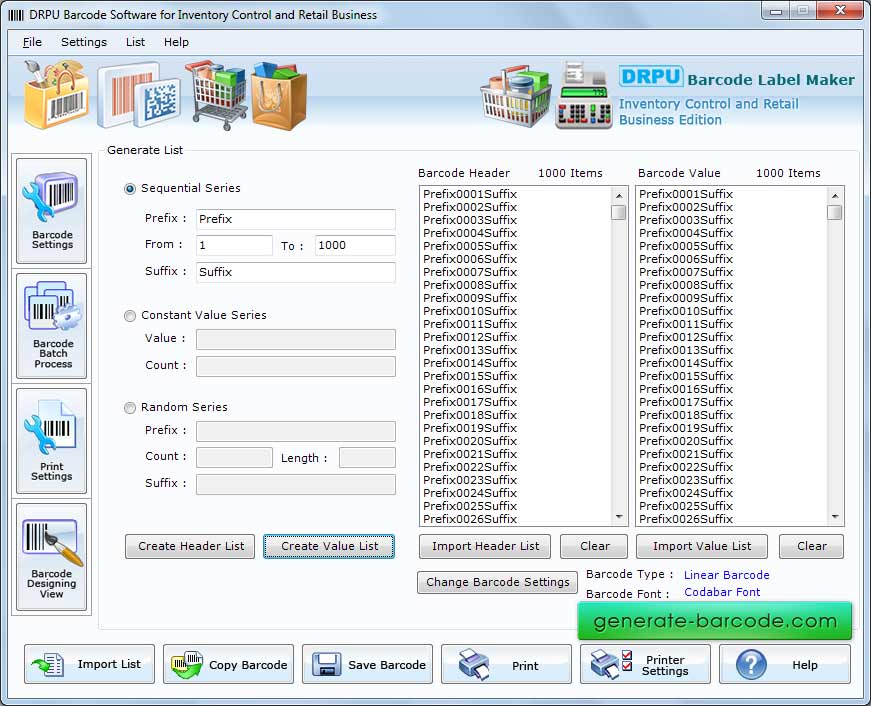871x706 pixels.
Task: Click the Create Header List button
Action: (x=190, y=546)
